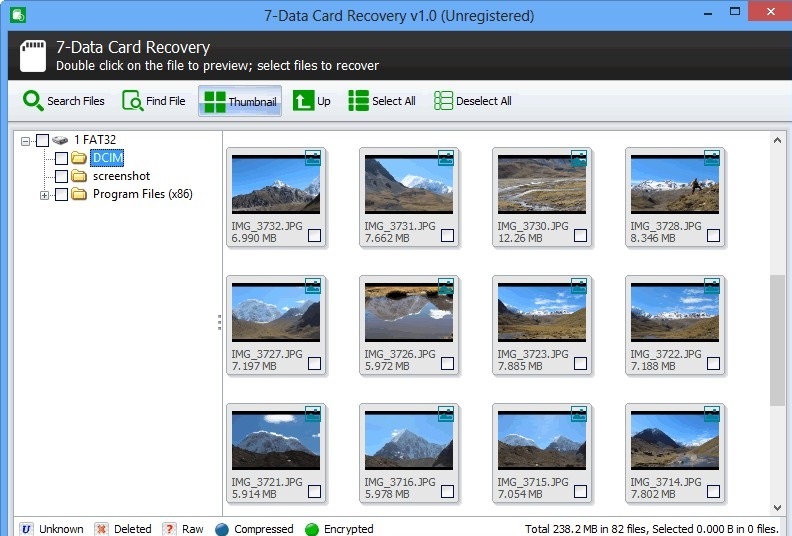Click the total files status text
The width and height of the screenshot is (792, 536).
point(651,529)
